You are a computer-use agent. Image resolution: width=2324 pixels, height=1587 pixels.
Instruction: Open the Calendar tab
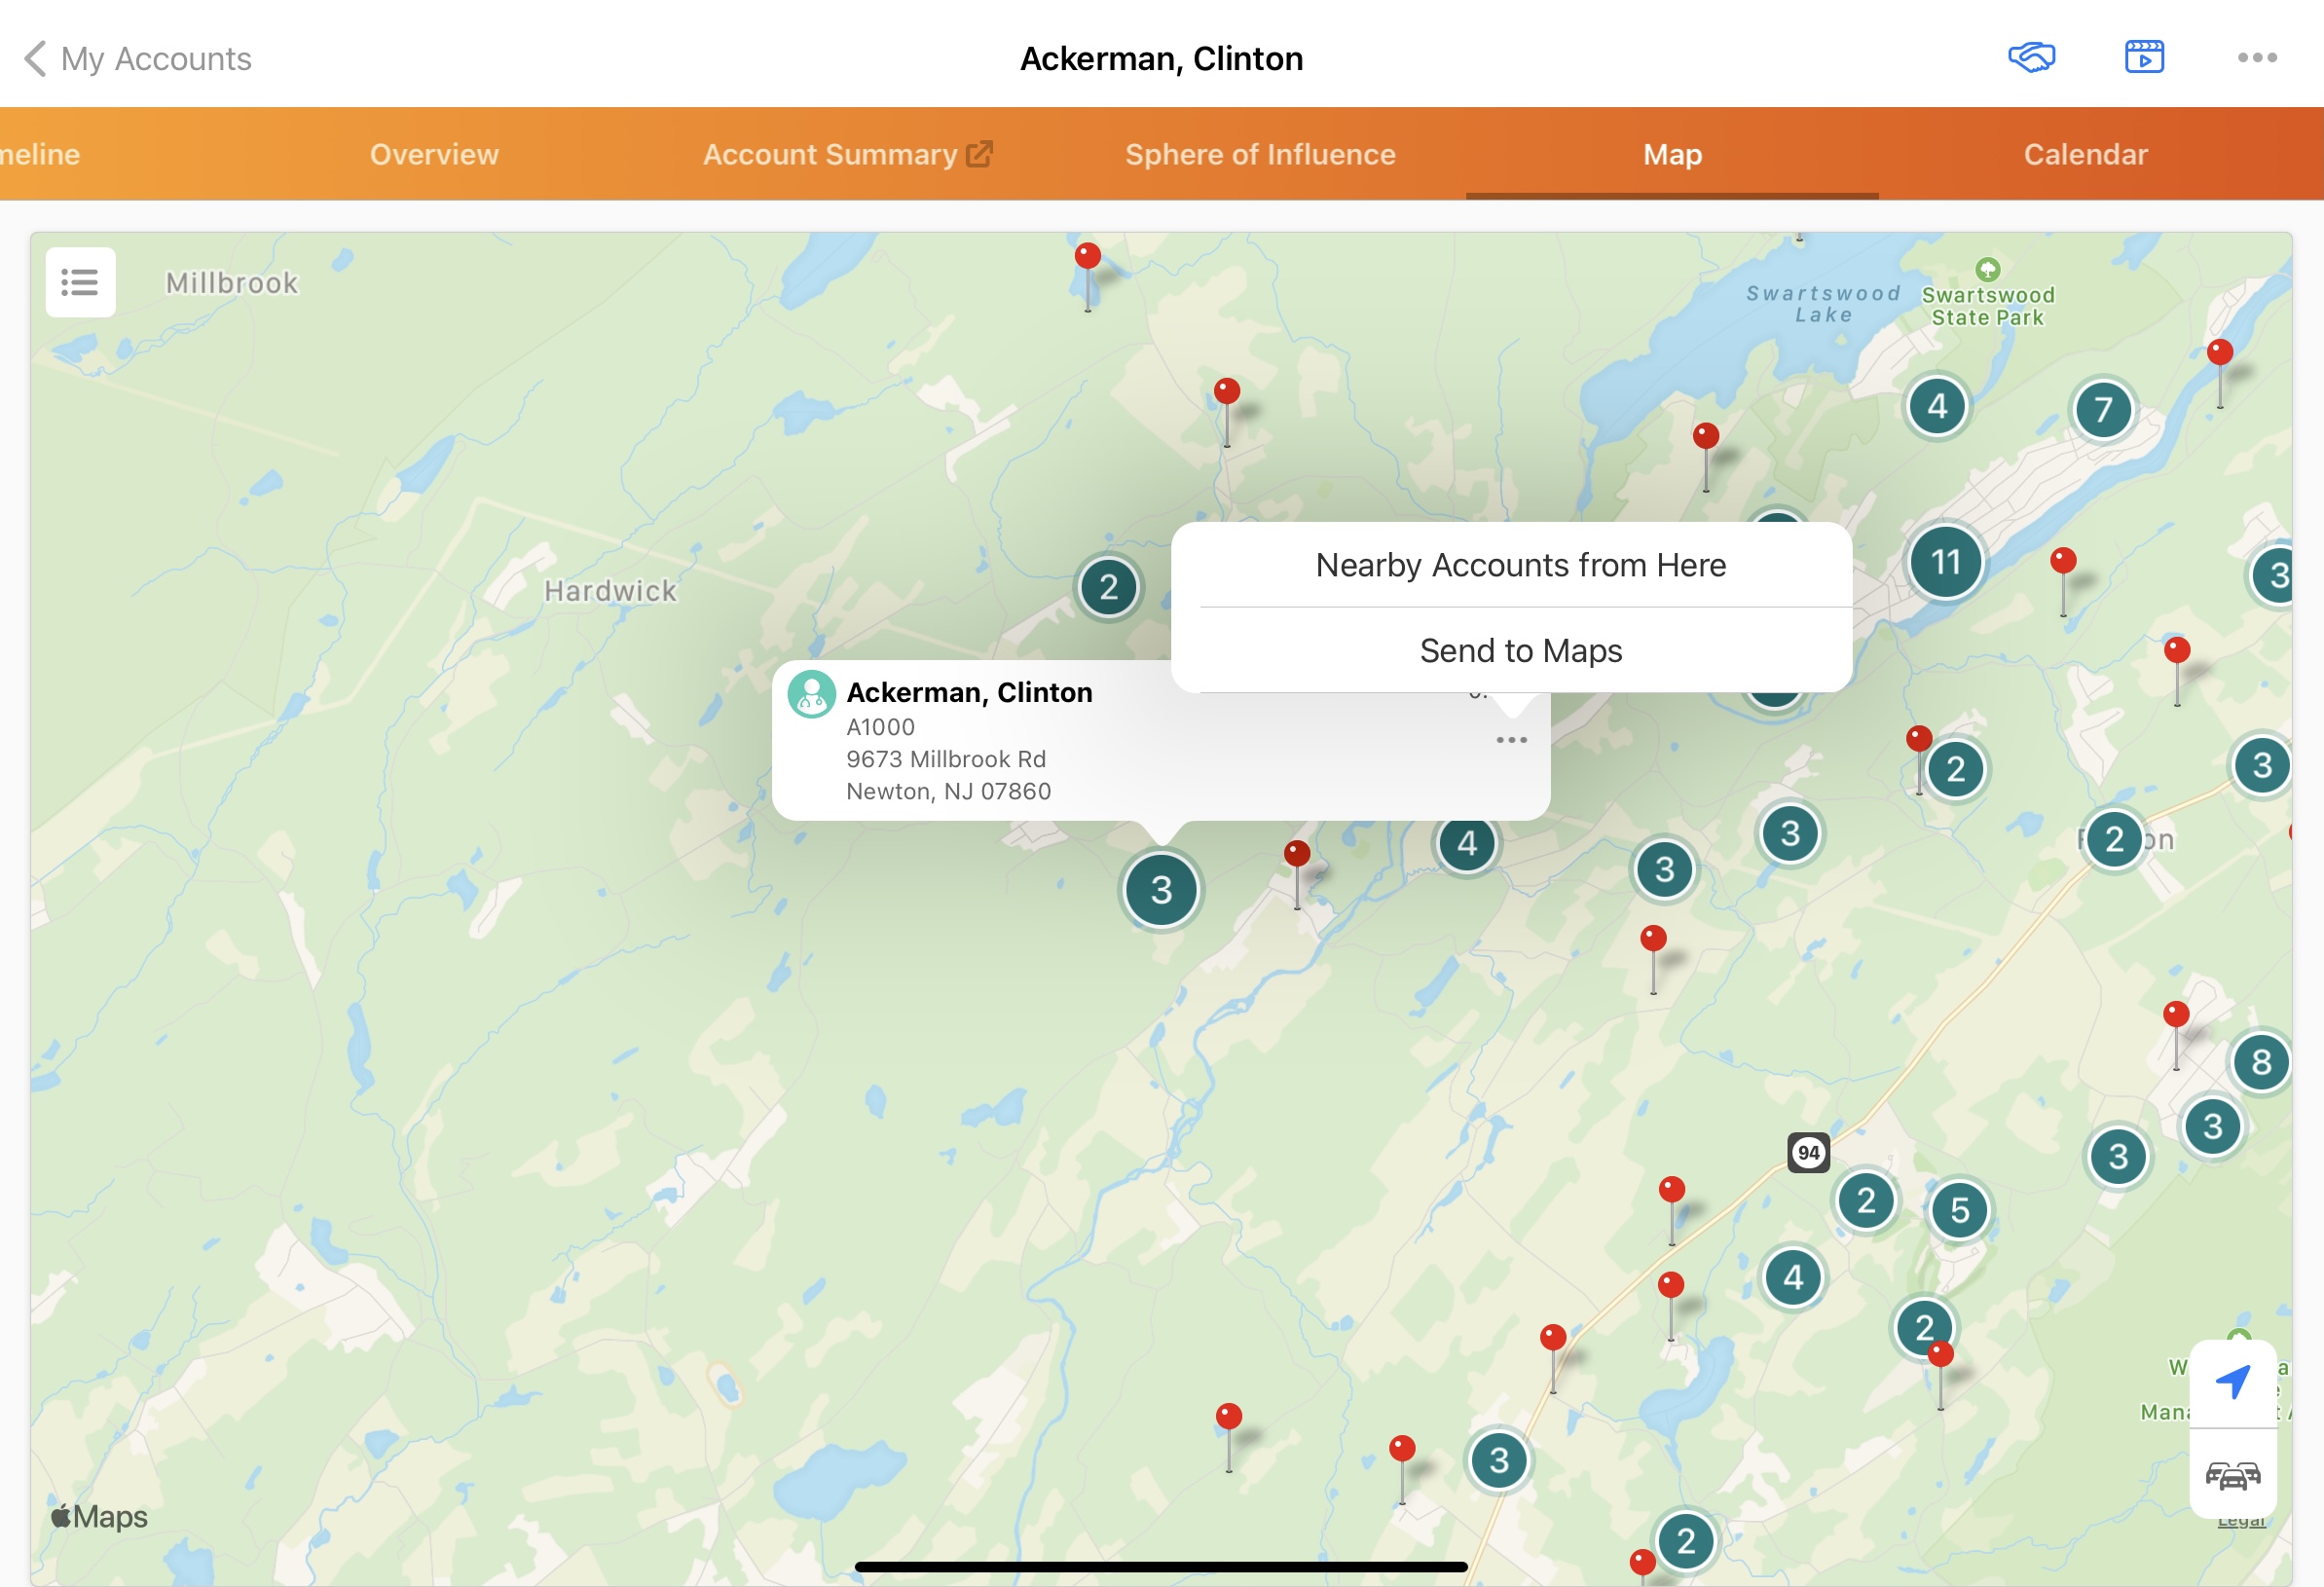(2085, 154)
